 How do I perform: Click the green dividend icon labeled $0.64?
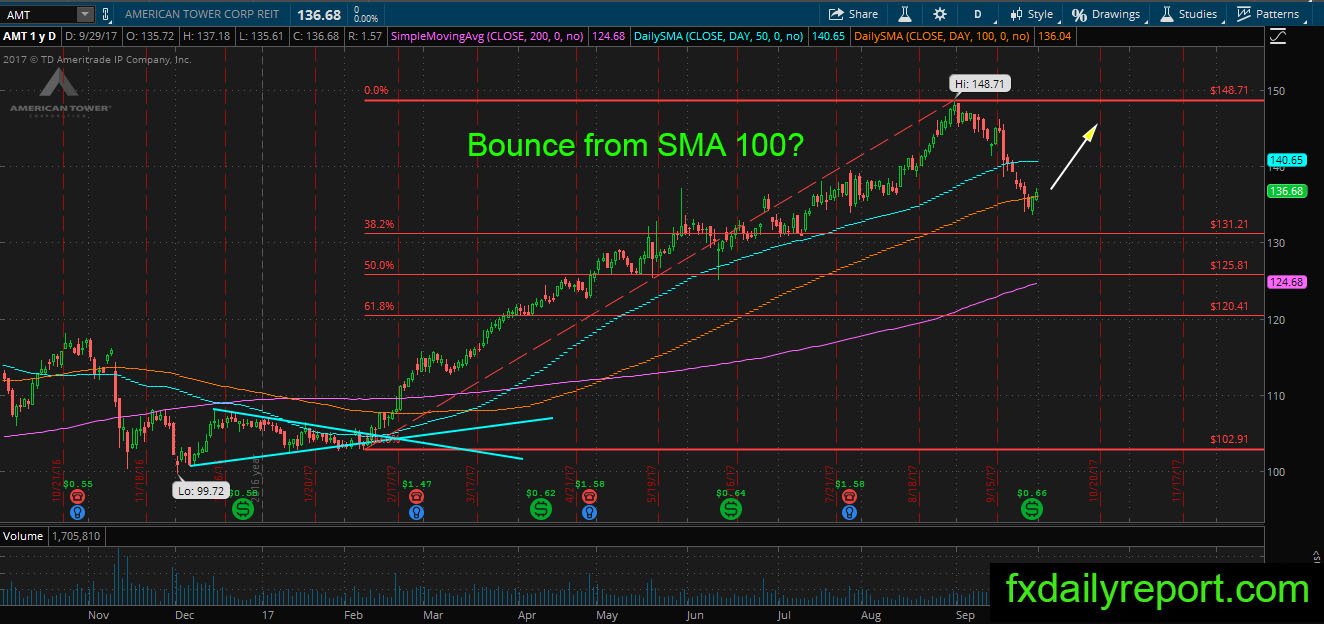[732, 509]
